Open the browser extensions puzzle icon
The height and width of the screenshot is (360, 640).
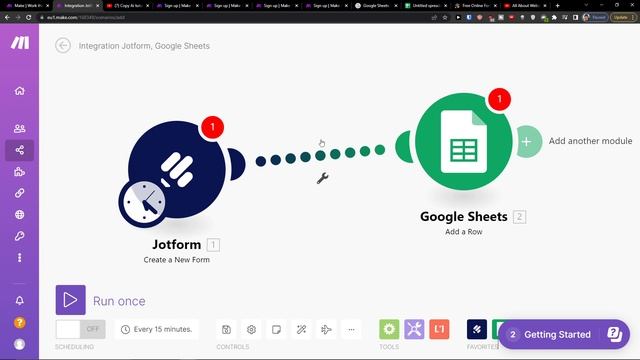(x=554, y=18)
